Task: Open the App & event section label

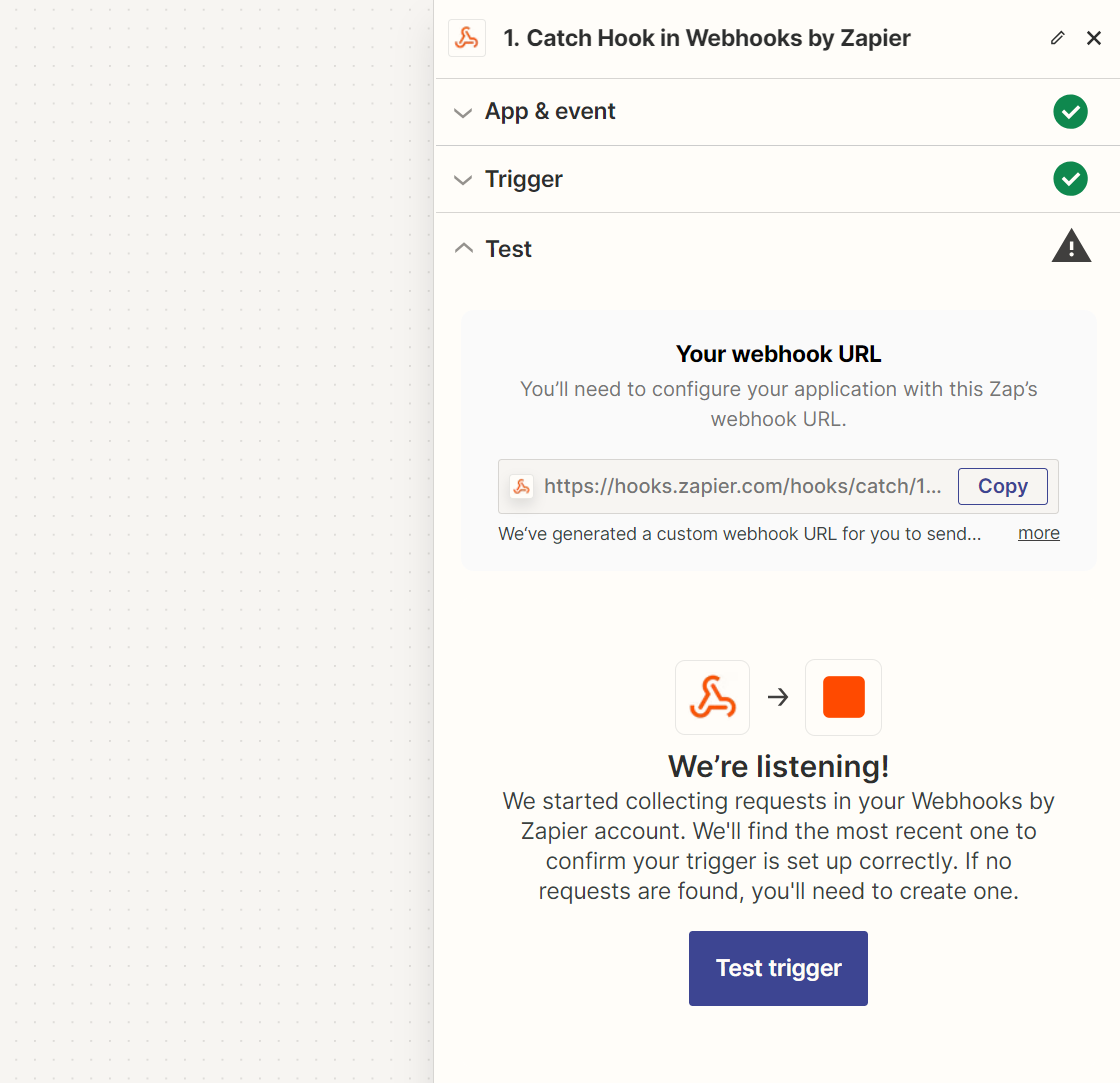Action: (550, 112)
